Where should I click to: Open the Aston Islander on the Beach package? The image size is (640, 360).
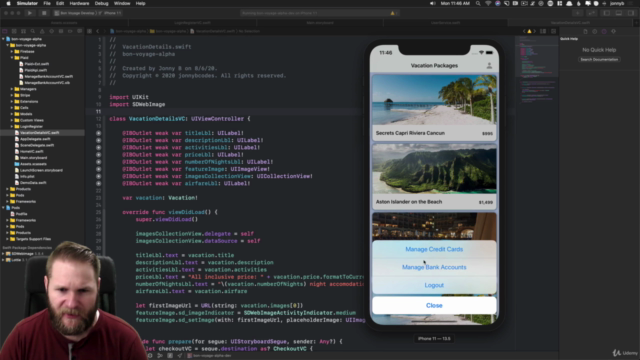coord(434,176)
